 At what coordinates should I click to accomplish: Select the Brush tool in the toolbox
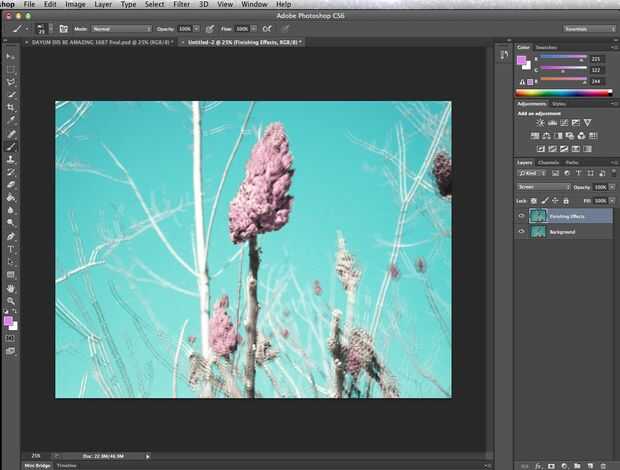[x=10, y=147]
